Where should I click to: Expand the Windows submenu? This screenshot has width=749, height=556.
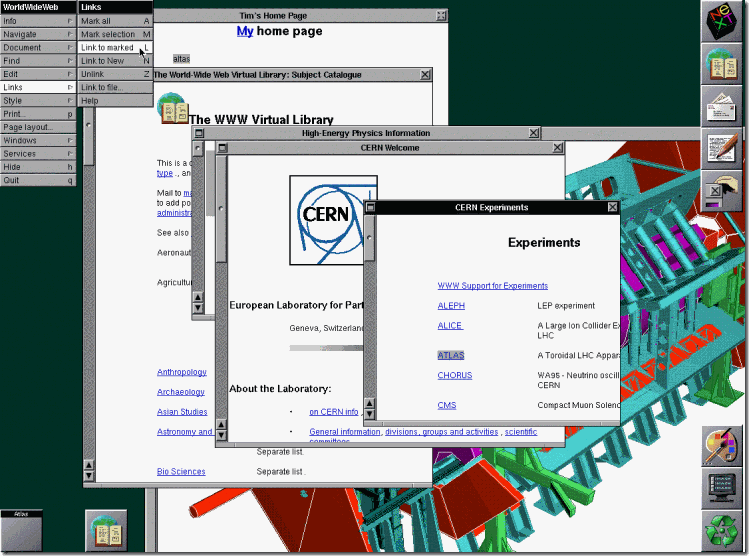38,140
